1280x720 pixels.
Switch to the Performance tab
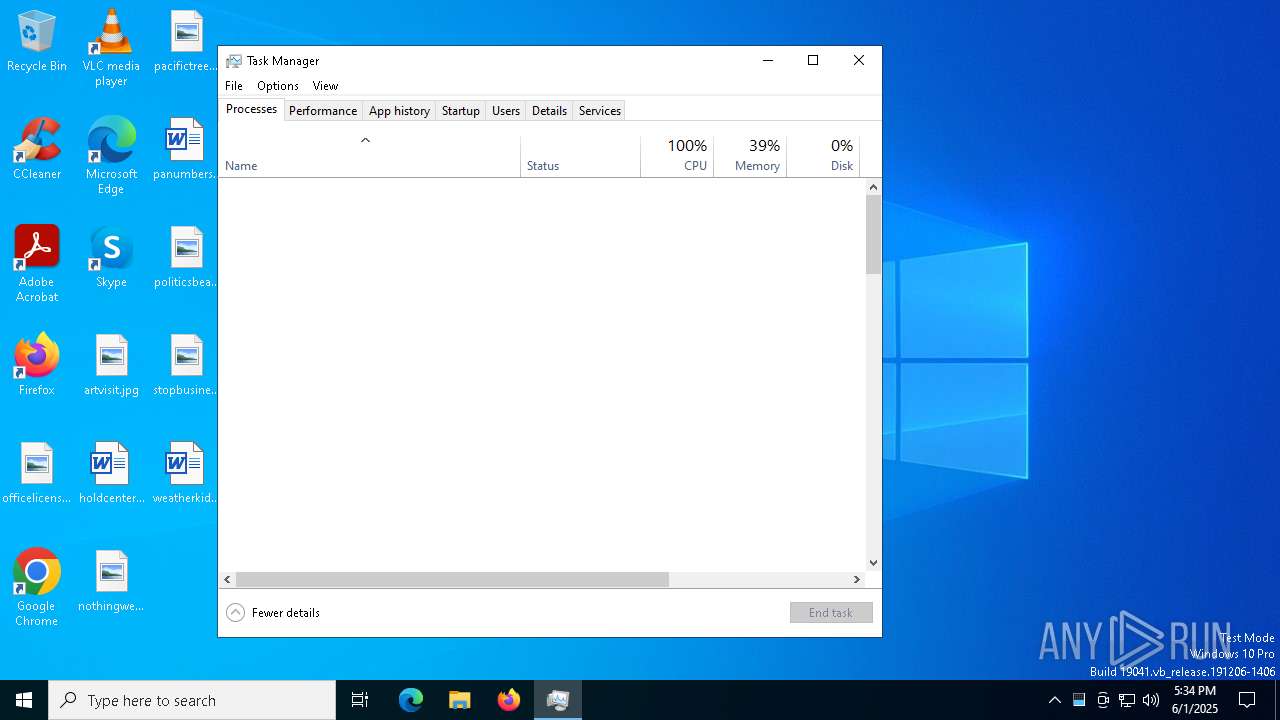[x=323, y=111]
